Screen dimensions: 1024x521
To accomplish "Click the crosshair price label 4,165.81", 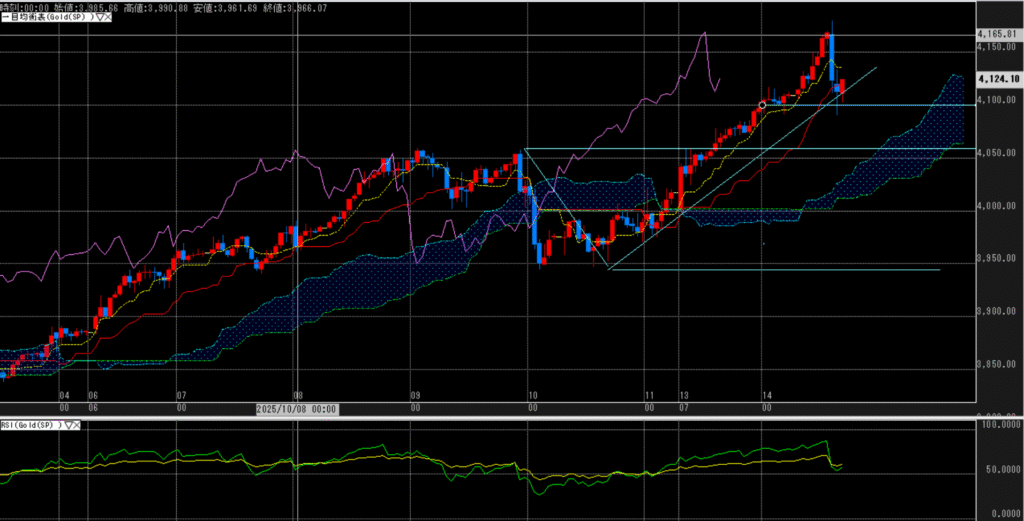I will tap(996, 34).
